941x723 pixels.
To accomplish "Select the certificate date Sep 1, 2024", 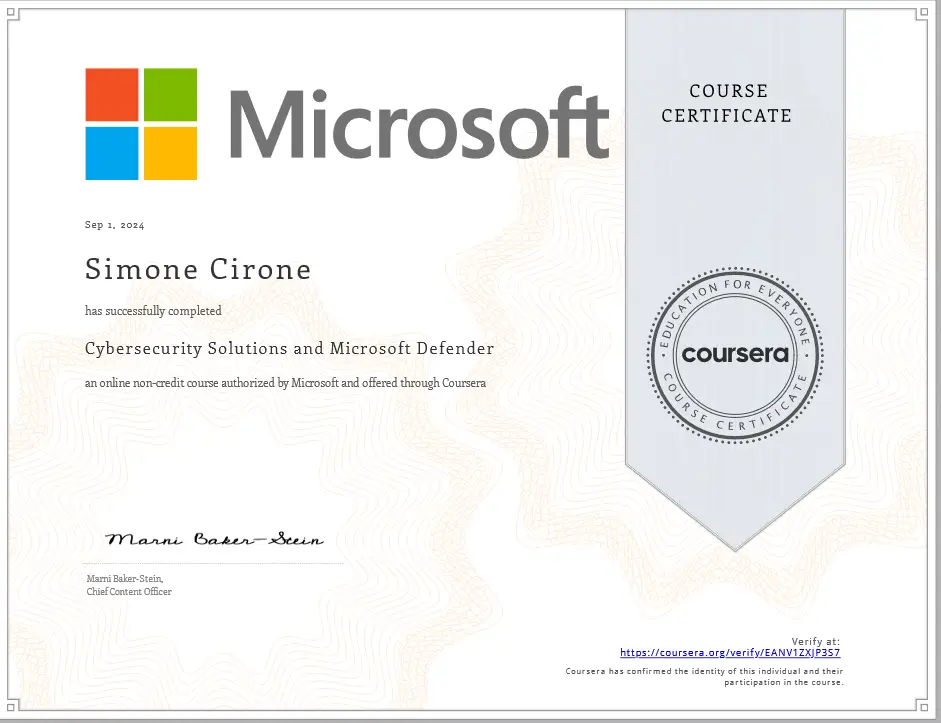I will point(113,225).
